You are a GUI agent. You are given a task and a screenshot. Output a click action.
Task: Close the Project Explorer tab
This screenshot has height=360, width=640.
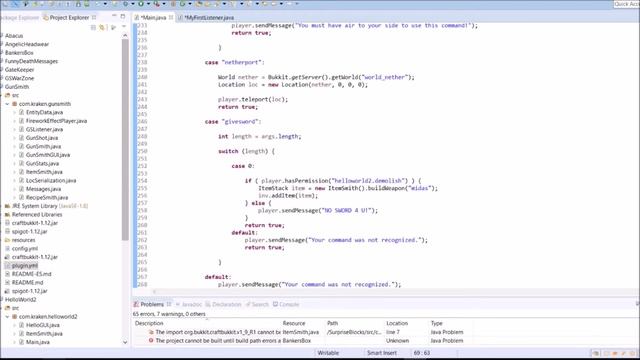94,17
